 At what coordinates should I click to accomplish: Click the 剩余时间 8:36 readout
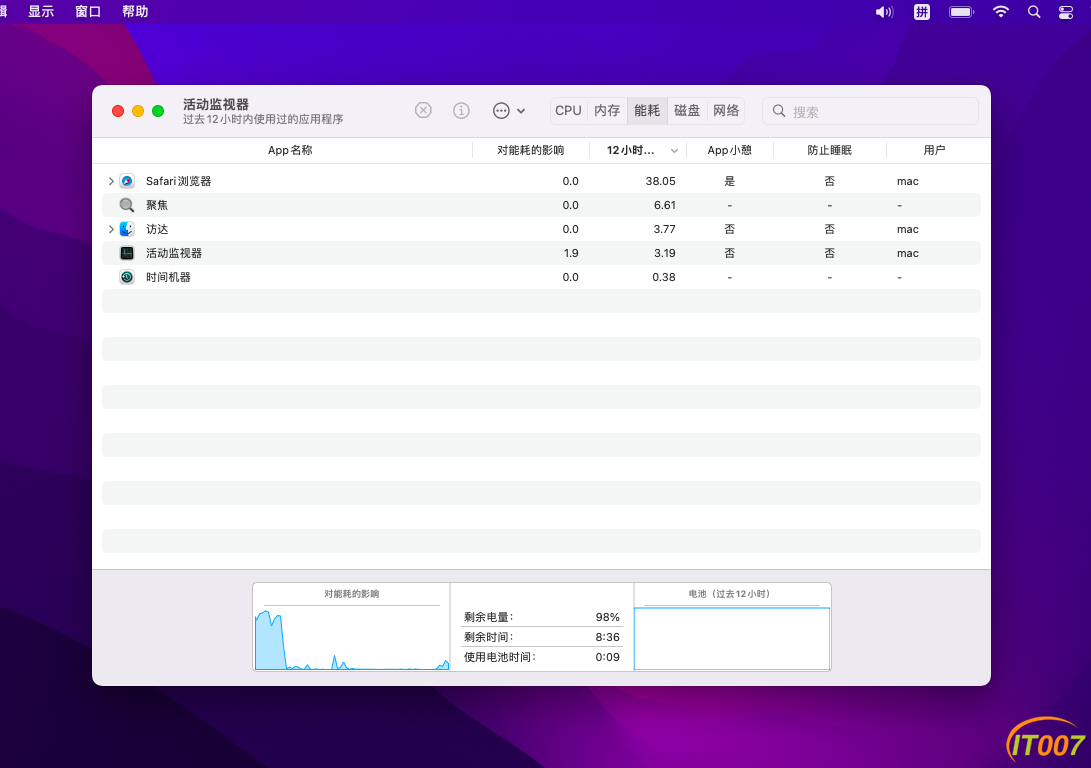pyautogui.click(x=541, y=637)
